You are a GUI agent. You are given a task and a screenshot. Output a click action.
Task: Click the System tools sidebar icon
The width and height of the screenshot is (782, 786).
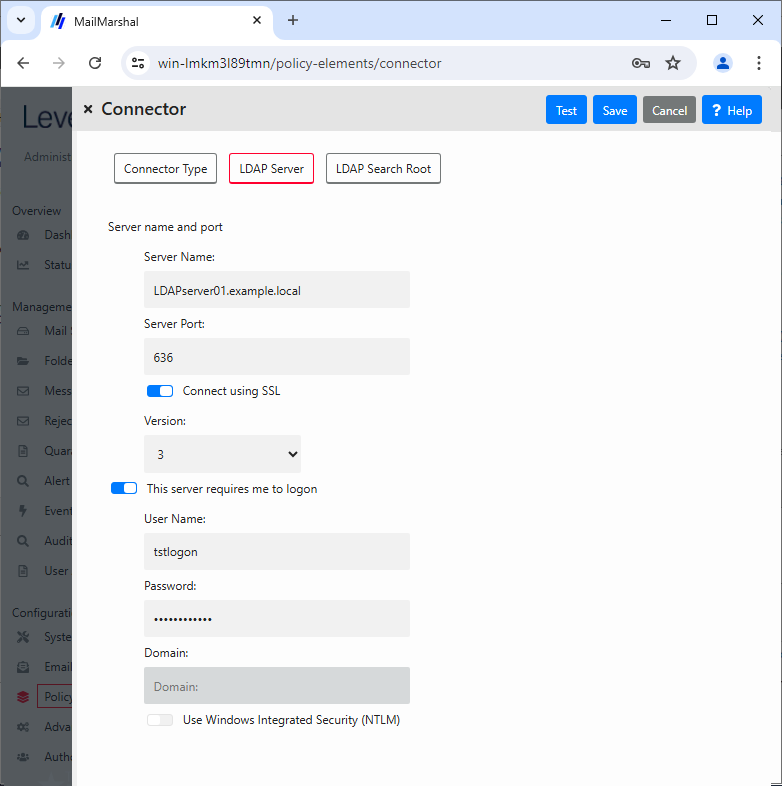(x=23, y=637)
